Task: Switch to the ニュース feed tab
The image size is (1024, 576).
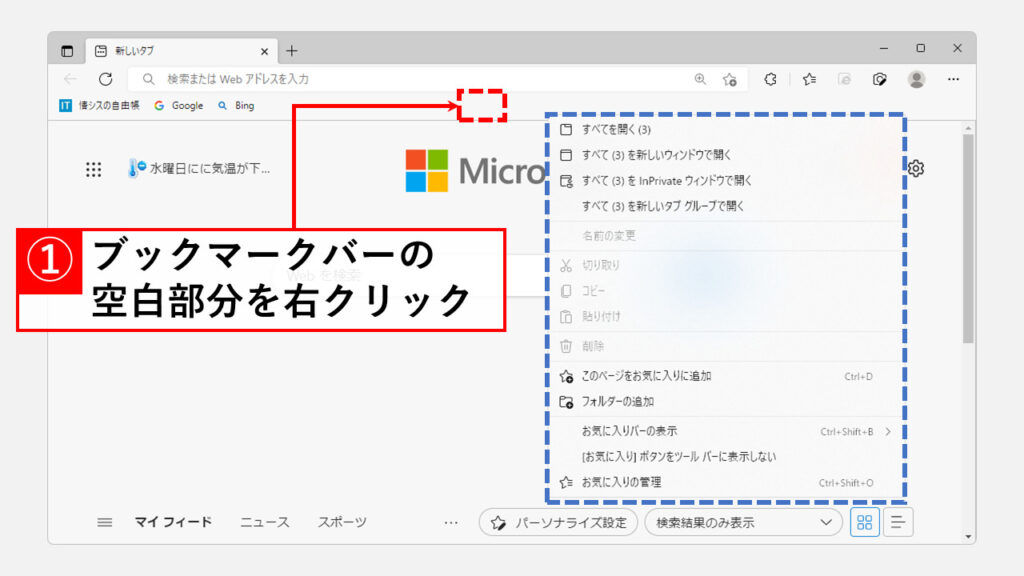Action: (264, 522)
